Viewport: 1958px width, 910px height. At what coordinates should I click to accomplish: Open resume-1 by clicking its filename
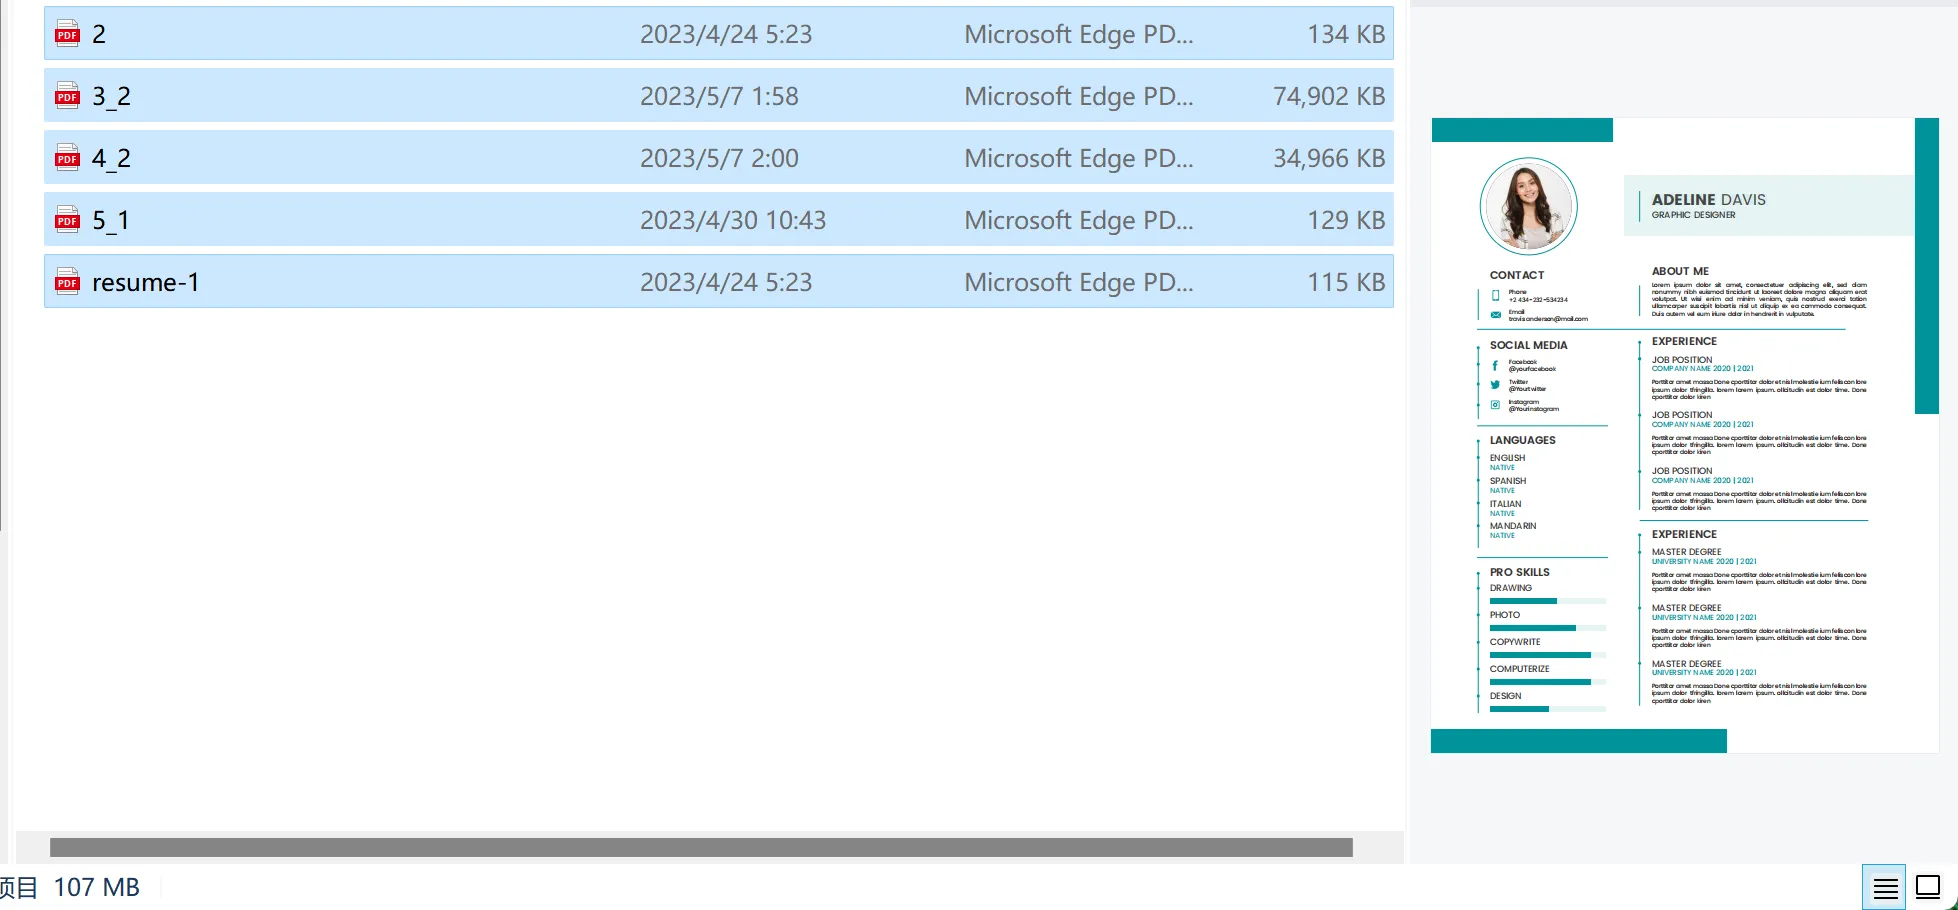146,281
